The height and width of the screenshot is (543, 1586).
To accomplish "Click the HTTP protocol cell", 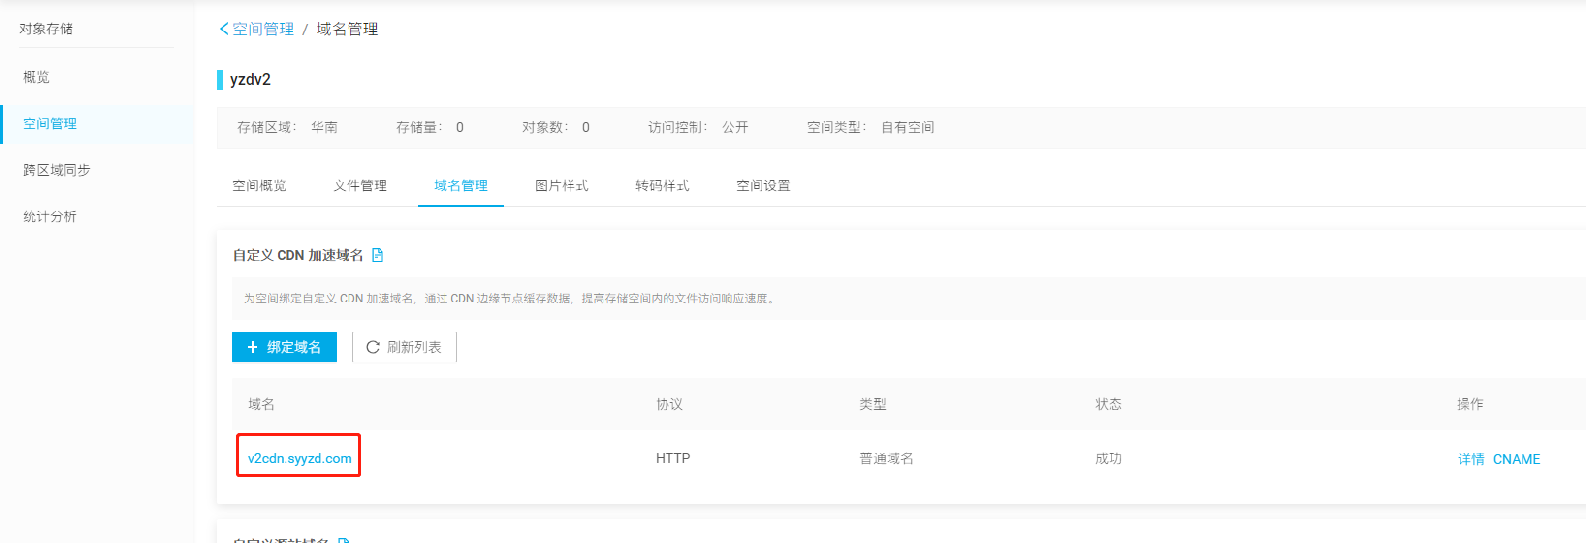I will click(x=673, y=458).
